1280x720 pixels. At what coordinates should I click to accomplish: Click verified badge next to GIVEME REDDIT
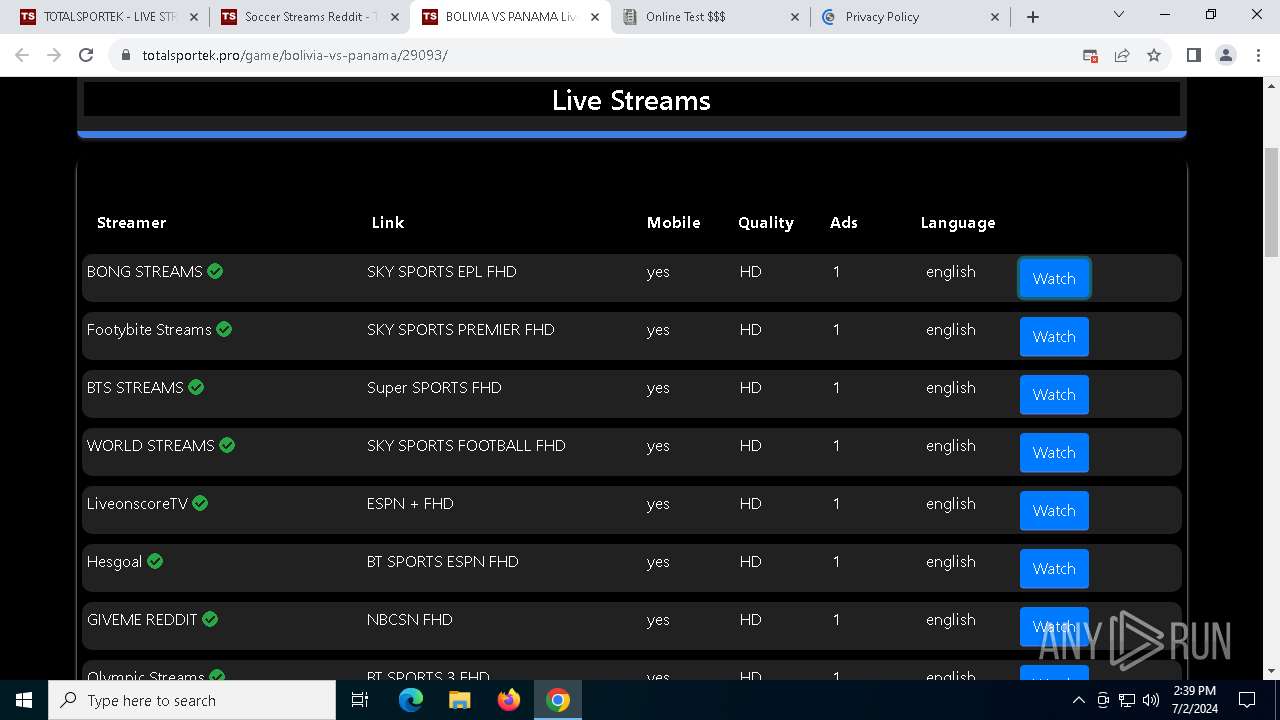pyautogui.click(x=210, y=619)
